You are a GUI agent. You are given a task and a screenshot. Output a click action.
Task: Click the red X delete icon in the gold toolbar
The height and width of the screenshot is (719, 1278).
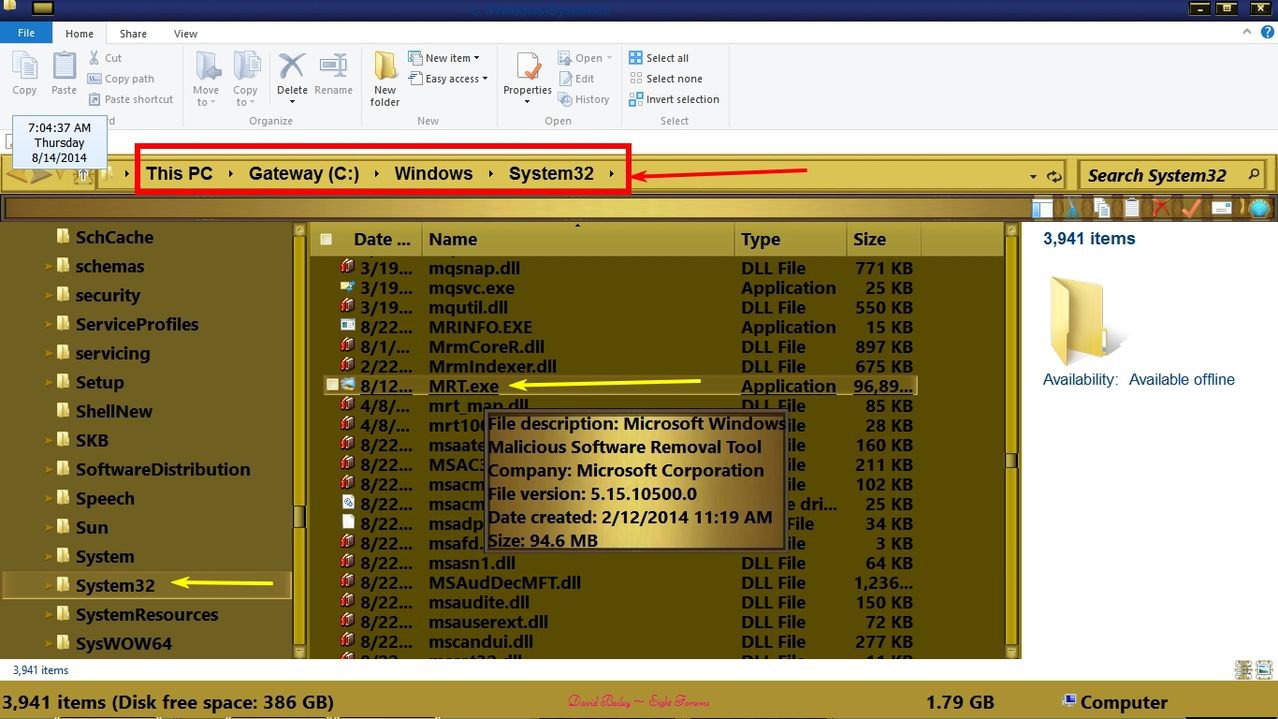pos(1161,208)
